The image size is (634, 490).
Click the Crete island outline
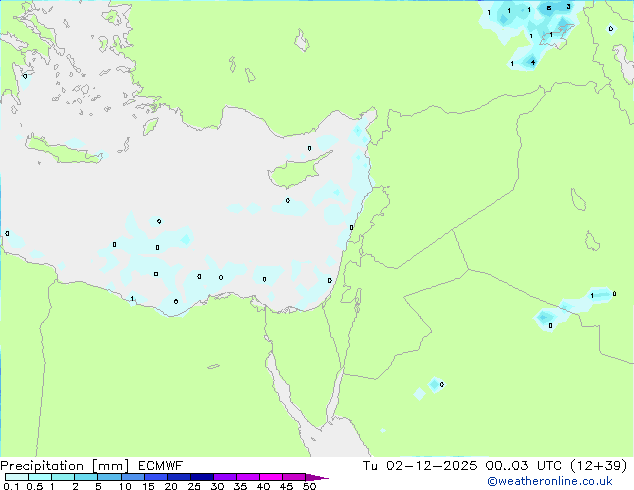point(65,151)
